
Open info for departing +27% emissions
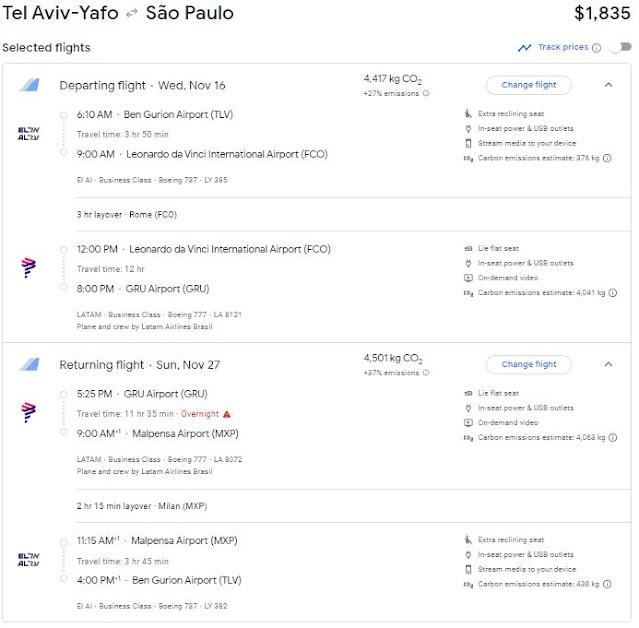tap(426, 93)
